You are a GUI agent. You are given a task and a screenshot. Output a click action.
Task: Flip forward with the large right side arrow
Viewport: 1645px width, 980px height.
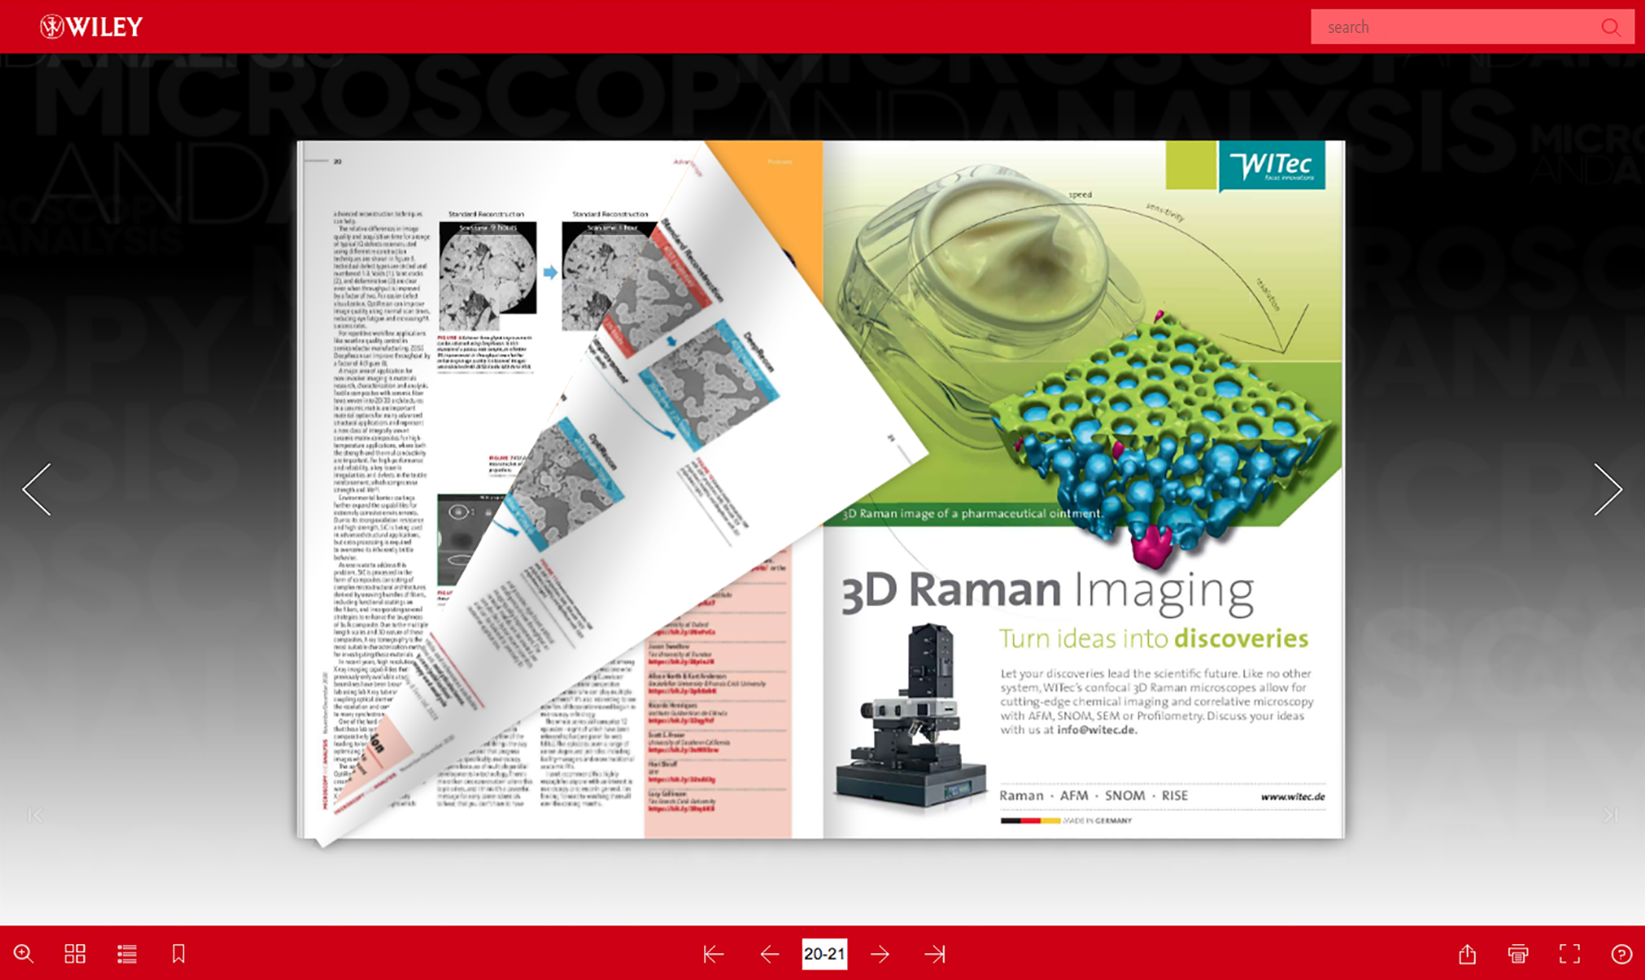[x=1607, y=490]
